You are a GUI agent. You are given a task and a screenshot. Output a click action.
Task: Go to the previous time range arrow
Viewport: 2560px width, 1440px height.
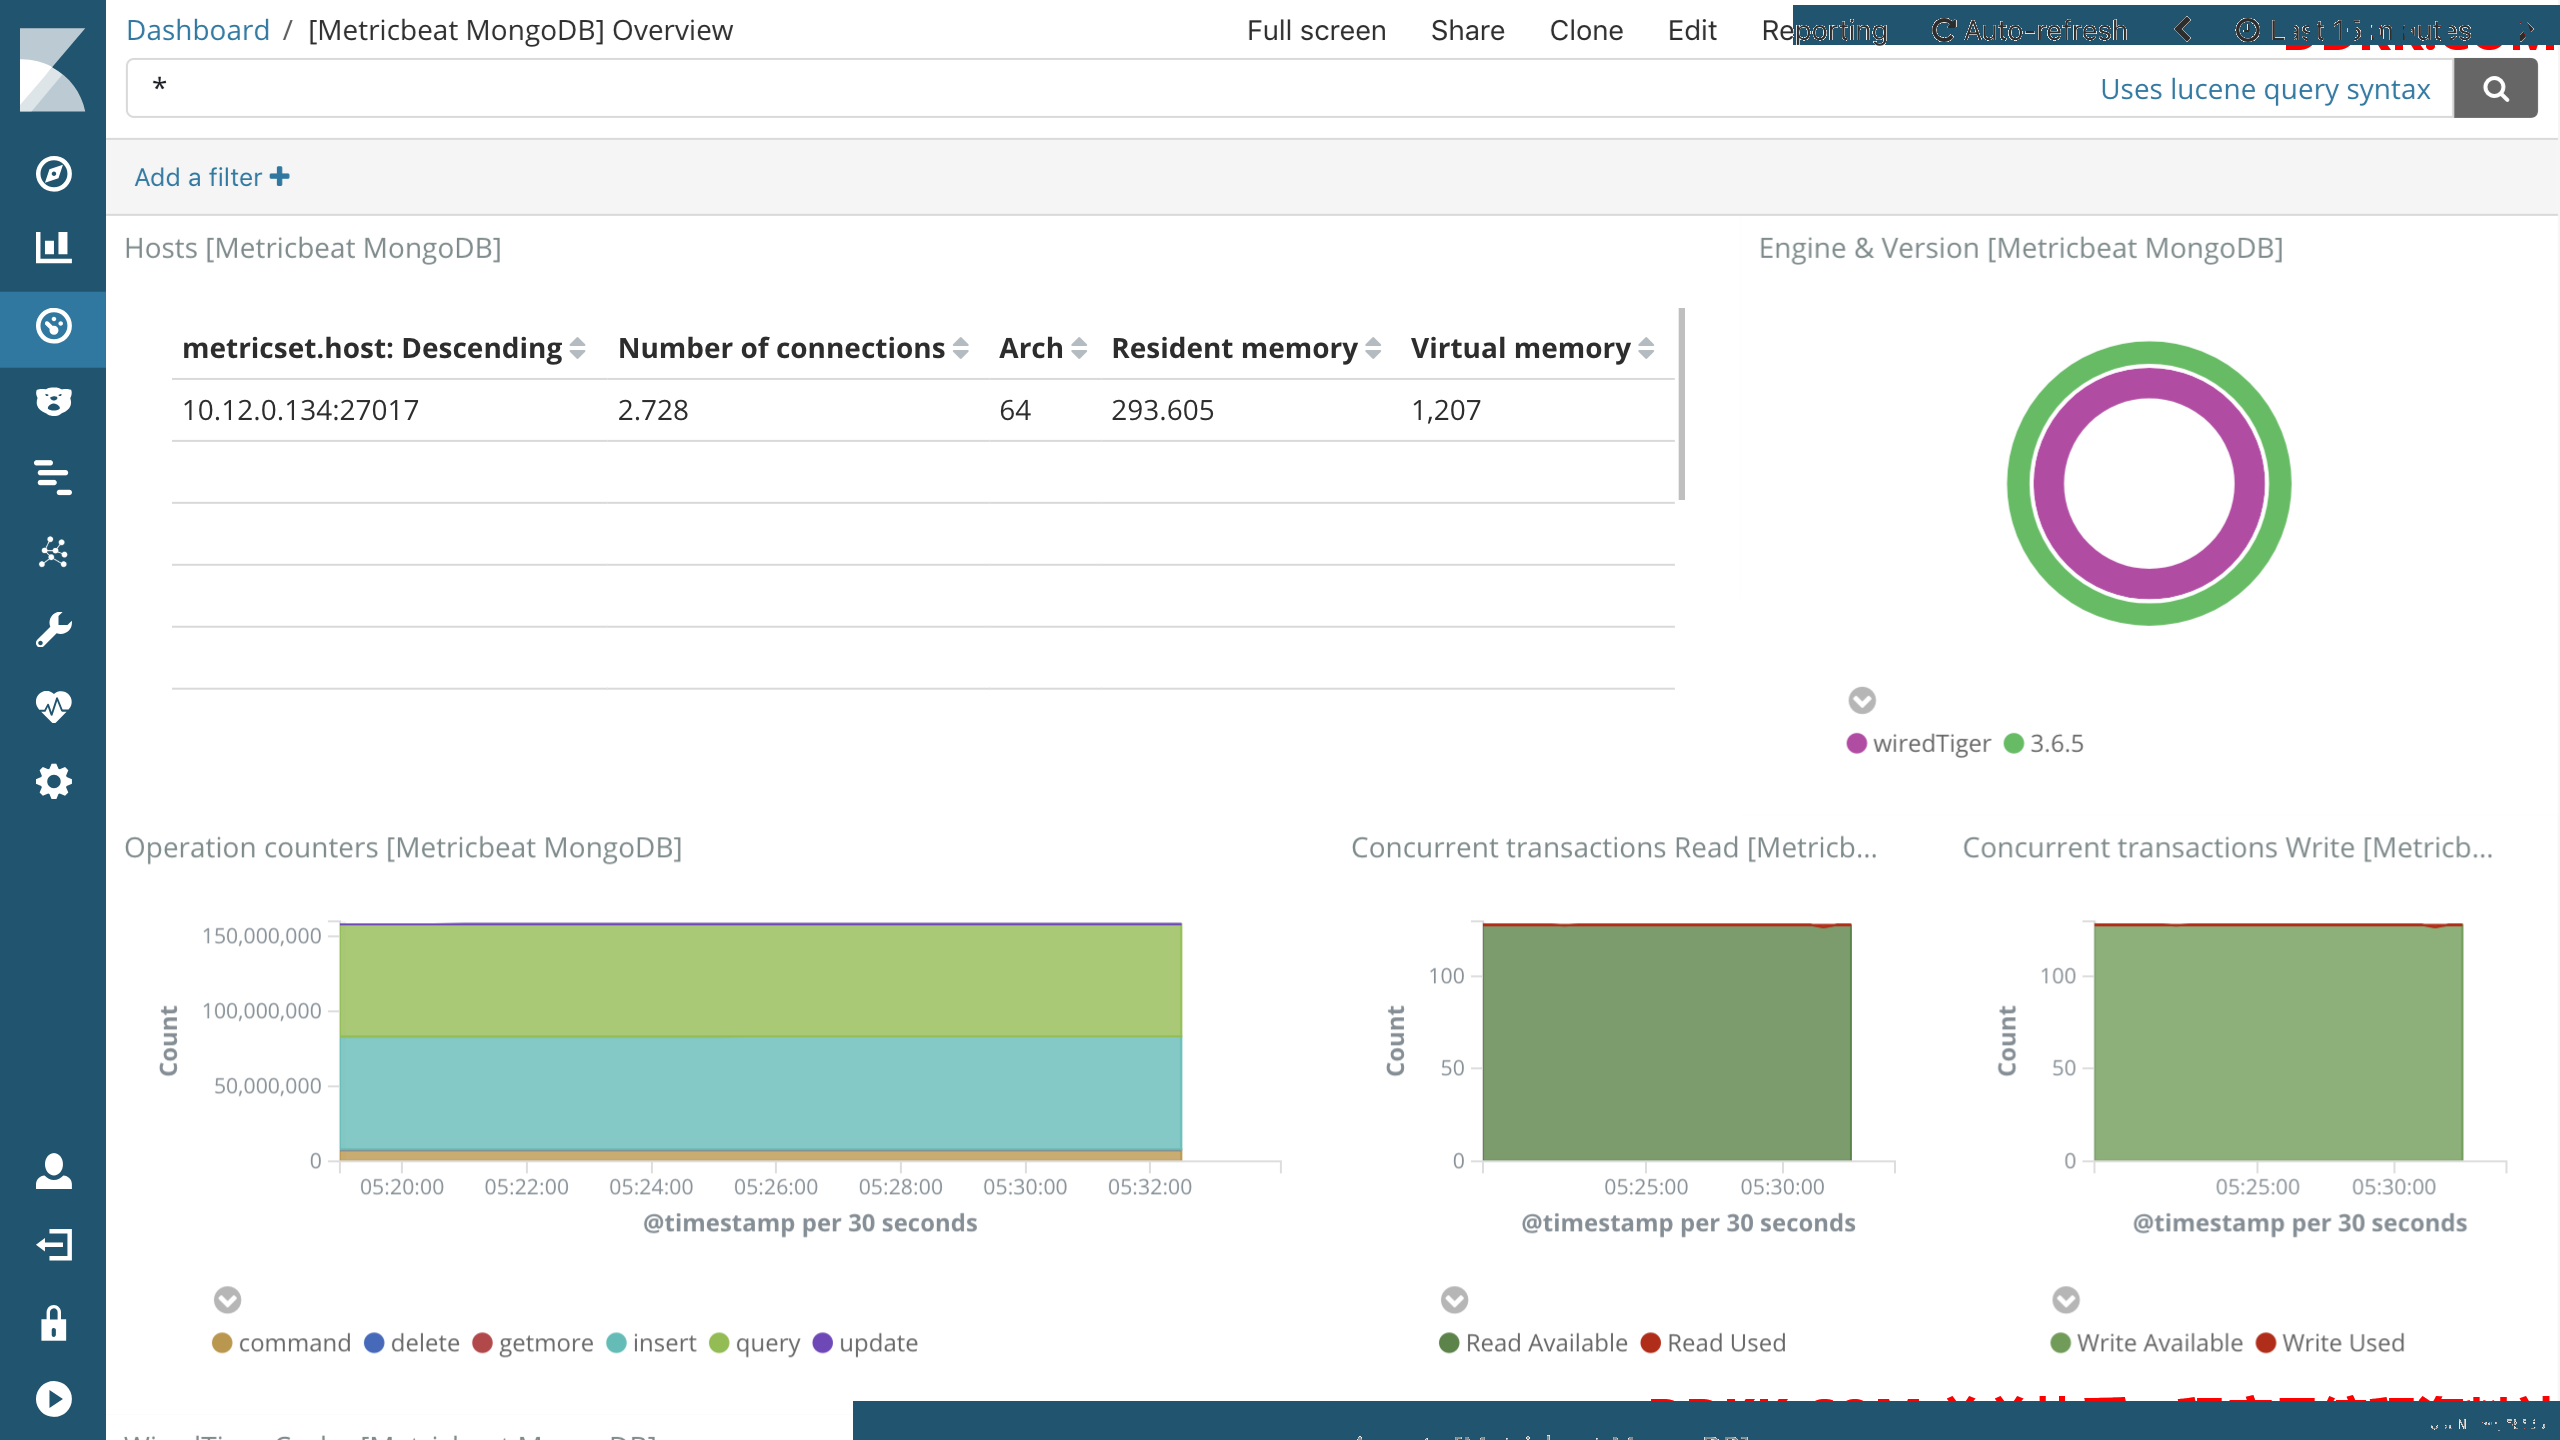[2184, 30]
